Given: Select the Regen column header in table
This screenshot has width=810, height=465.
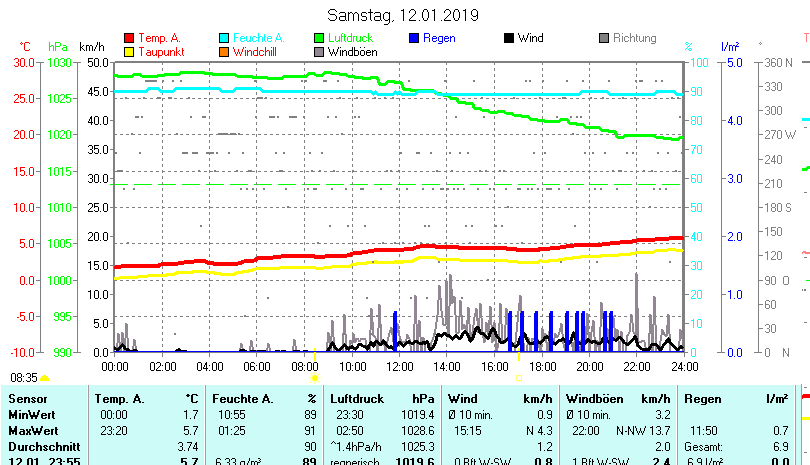Looking at the screenshot, I should tap(702, 399).
